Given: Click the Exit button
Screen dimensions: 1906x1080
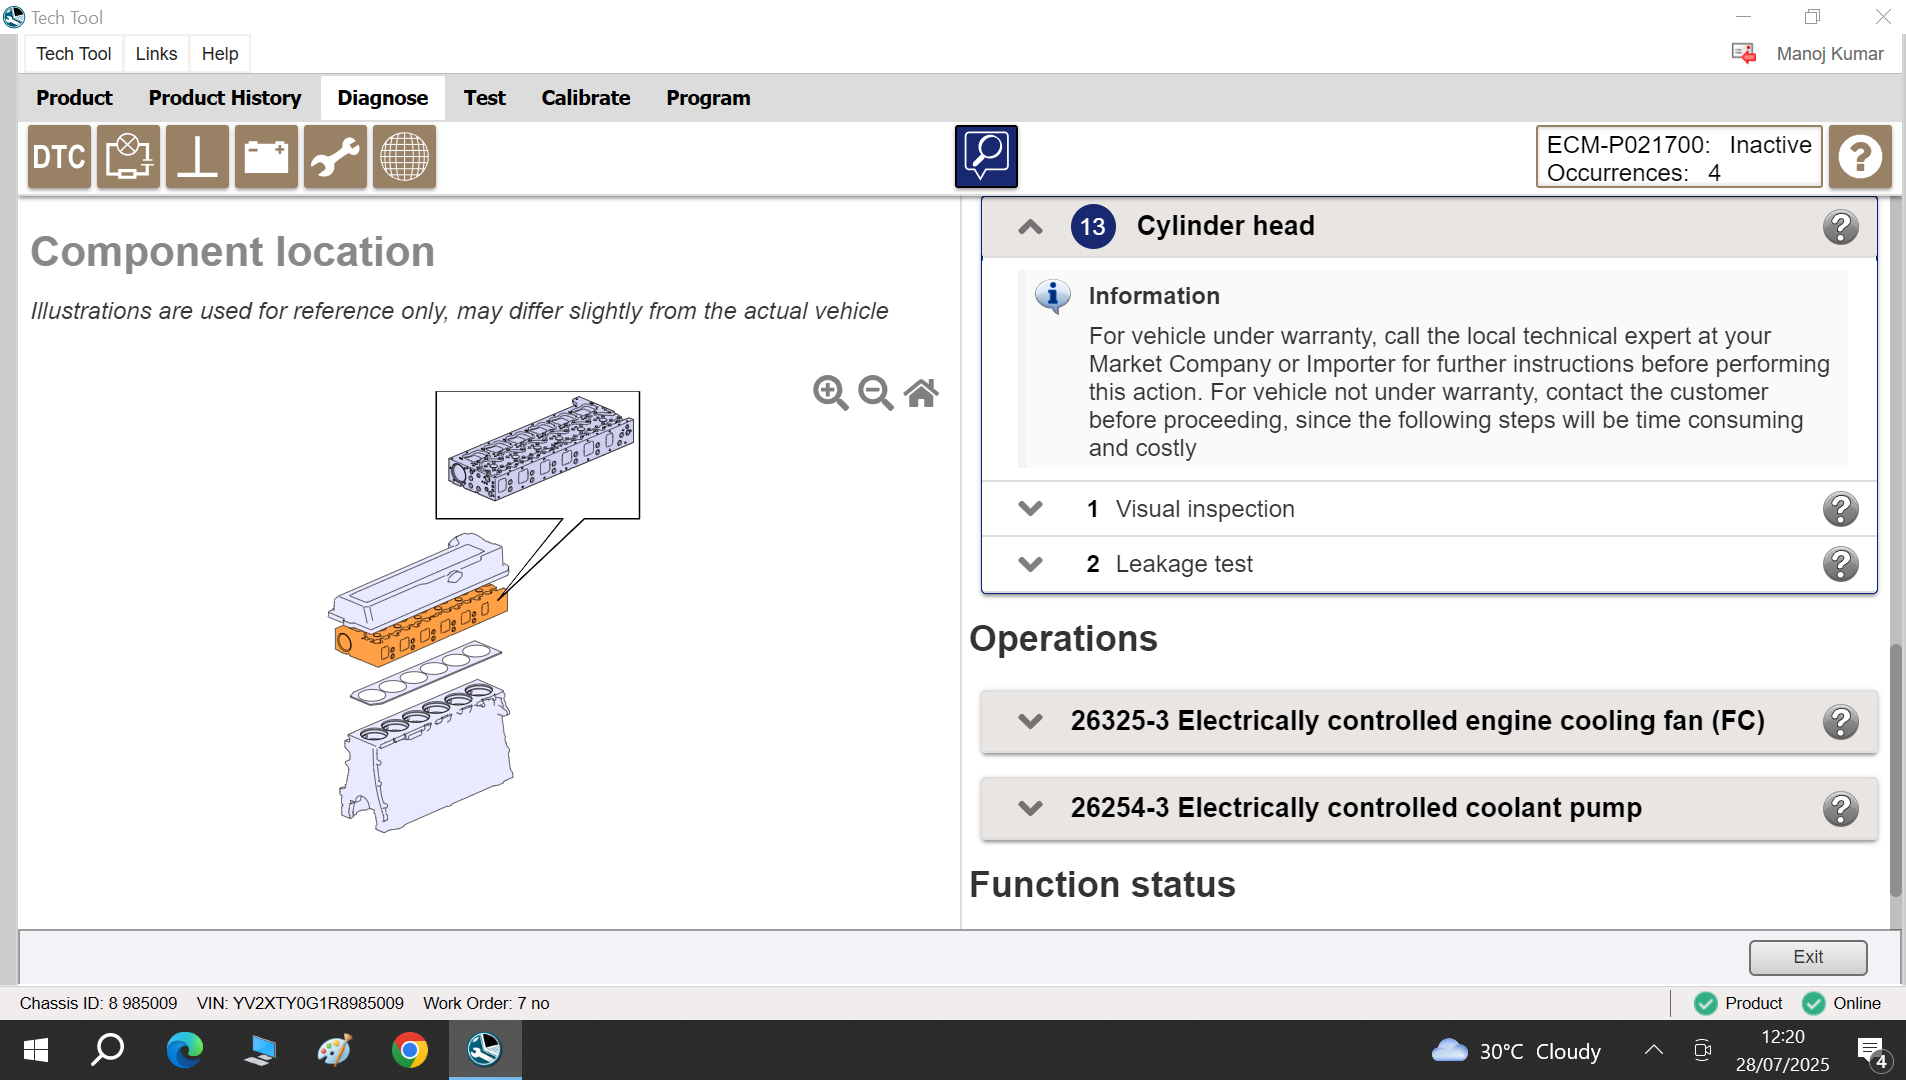Looking at the screenshot, I should (x=1807, y=957).
